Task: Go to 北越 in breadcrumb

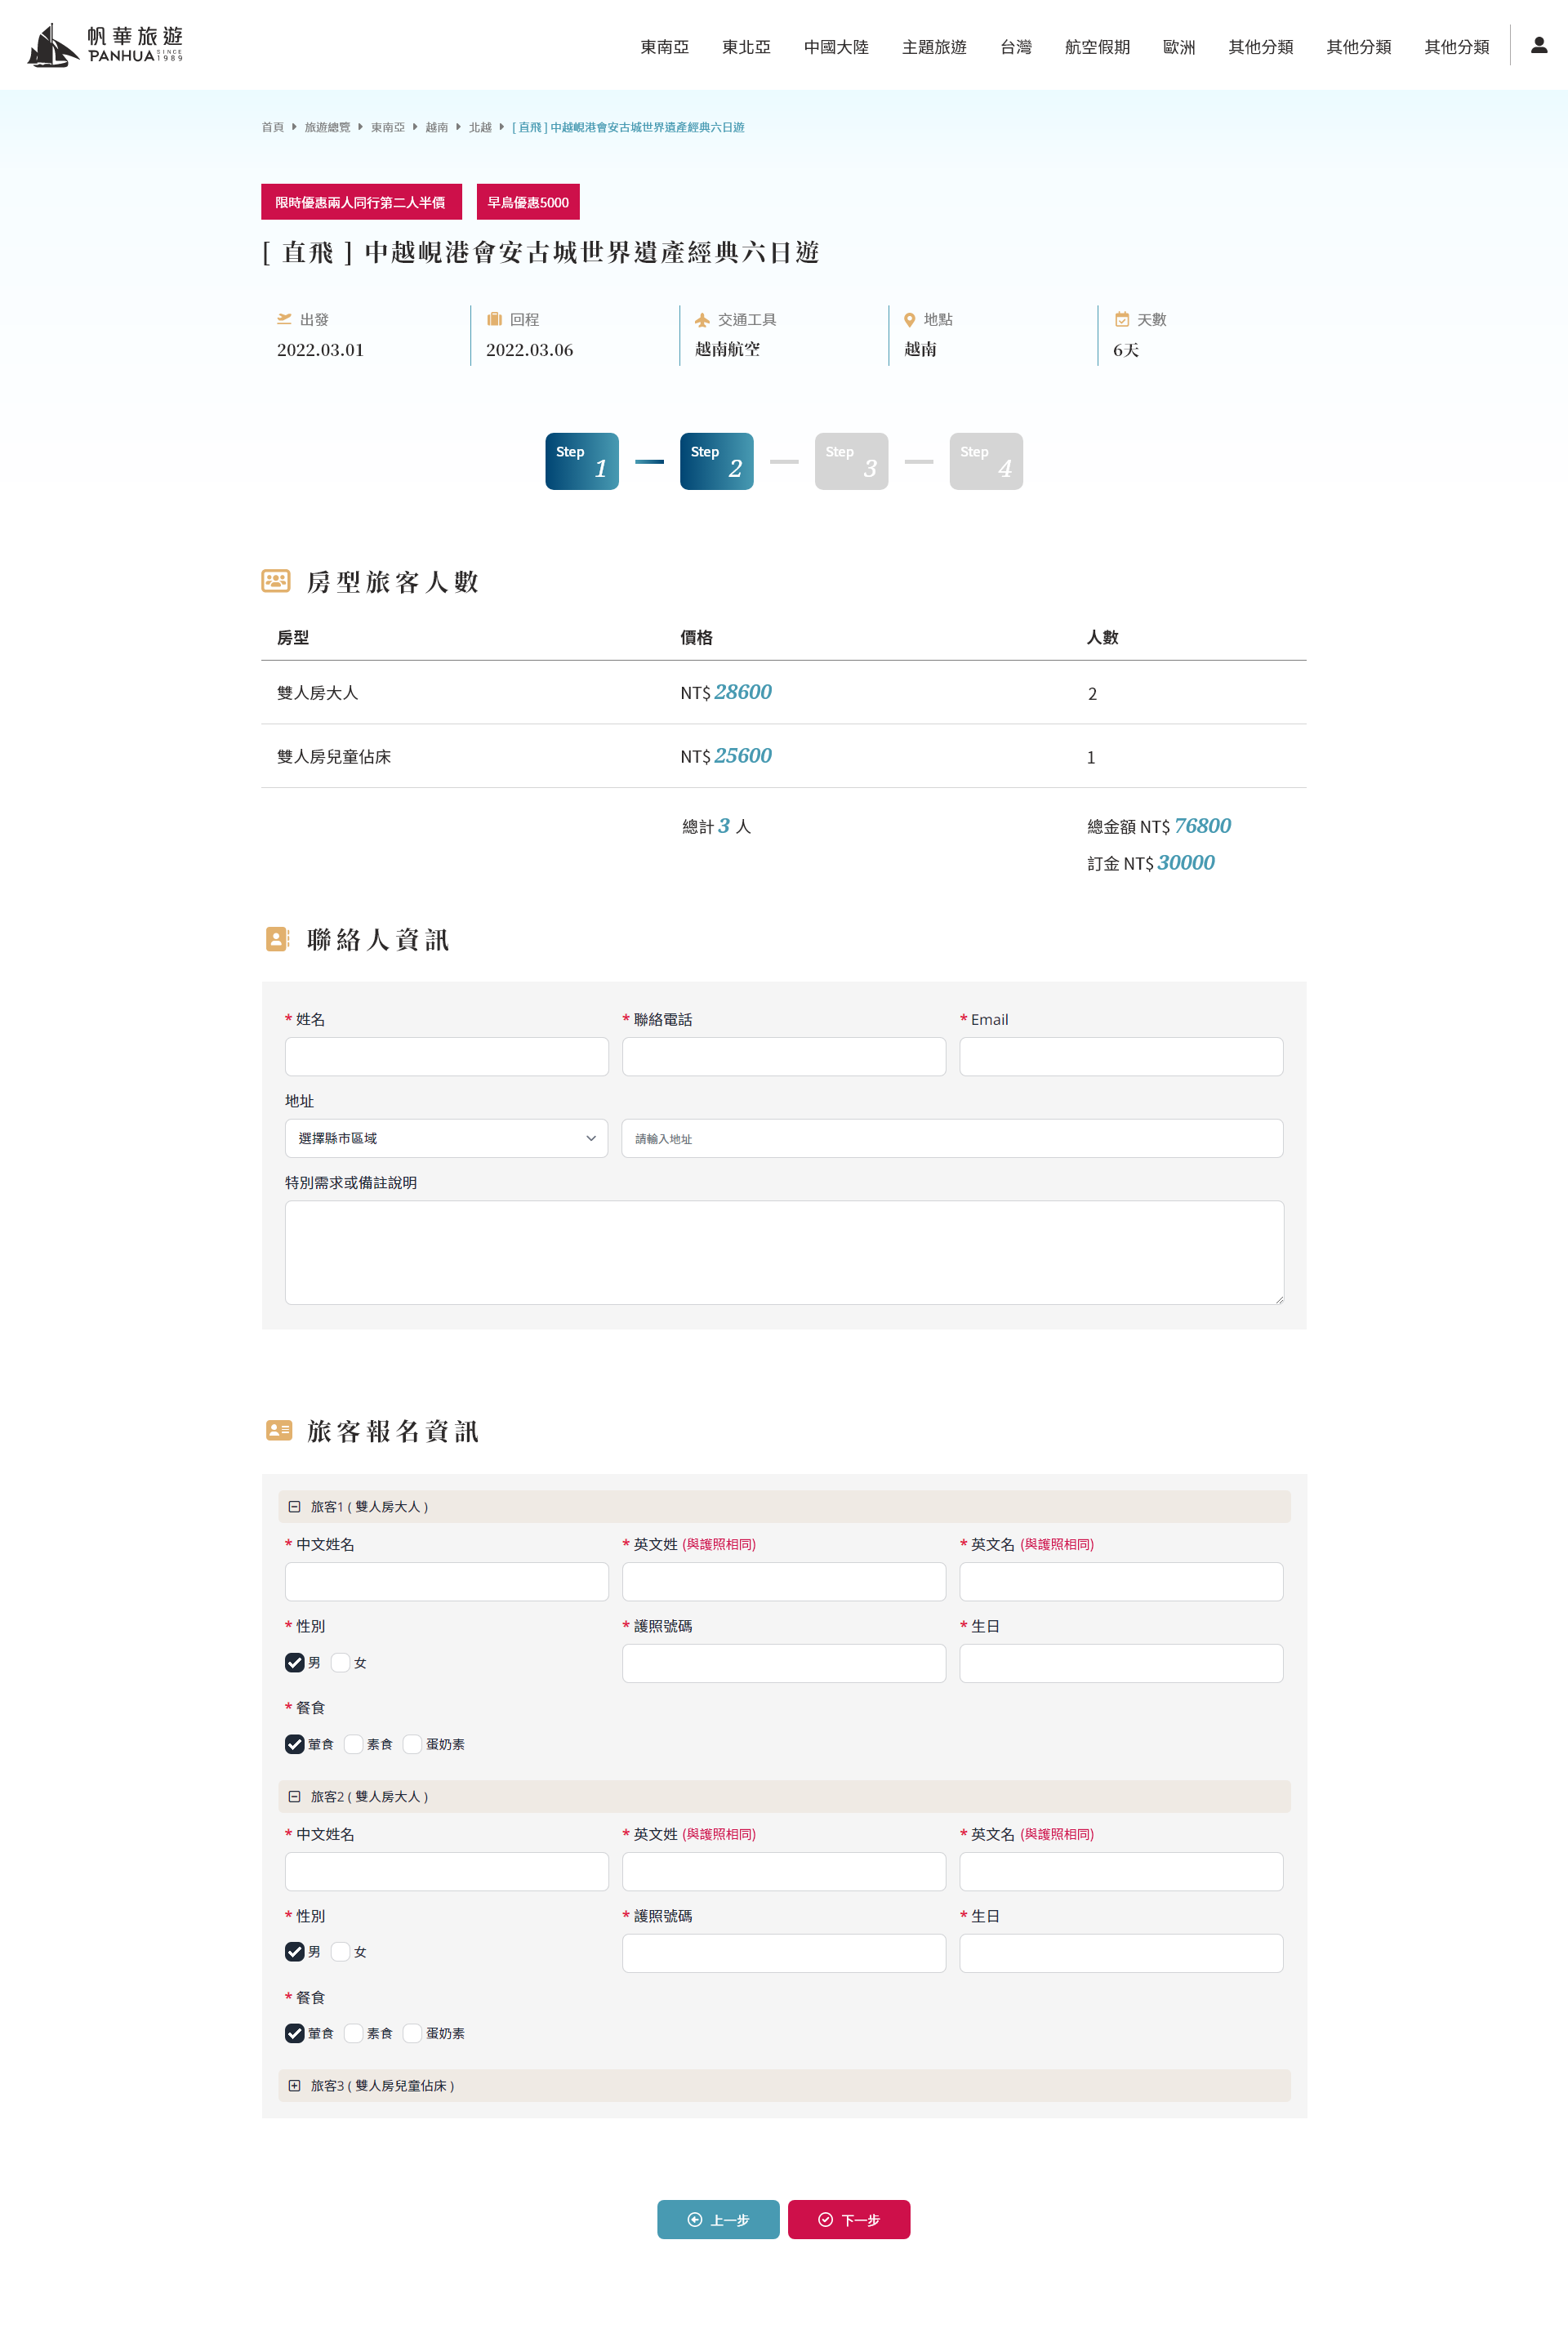Action: (x=480, y=127)
